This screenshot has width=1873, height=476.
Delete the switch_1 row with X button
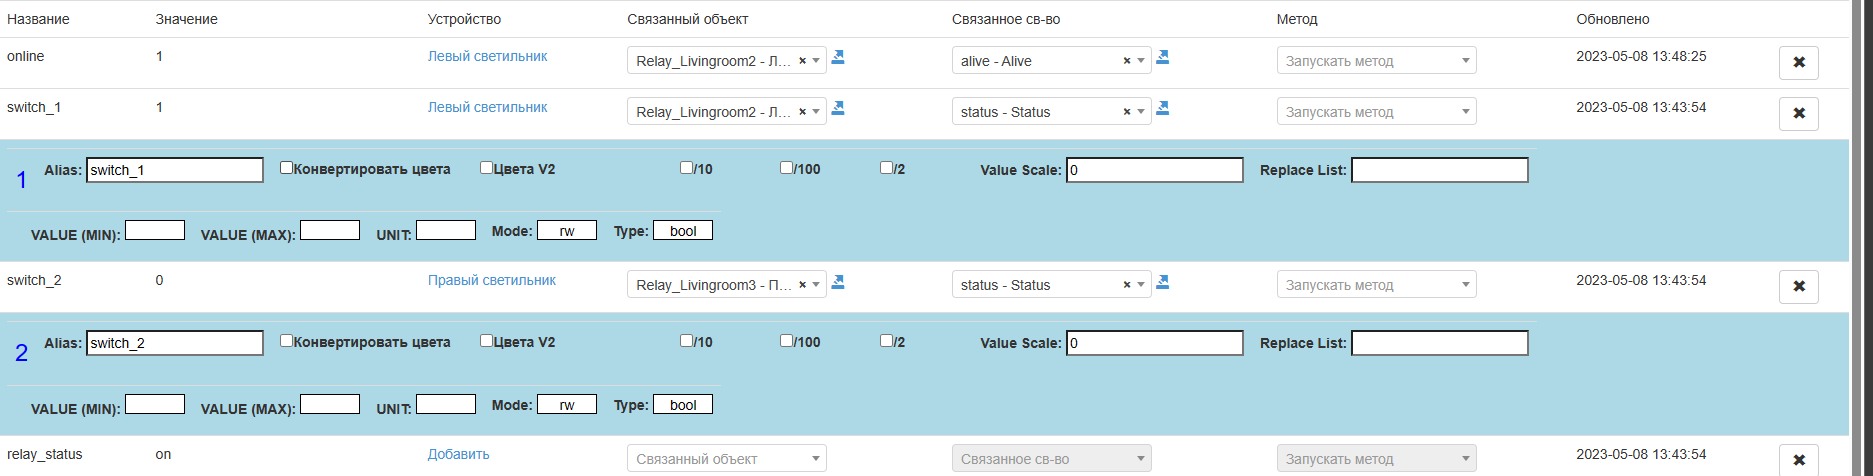click(x=1798, y=113)
